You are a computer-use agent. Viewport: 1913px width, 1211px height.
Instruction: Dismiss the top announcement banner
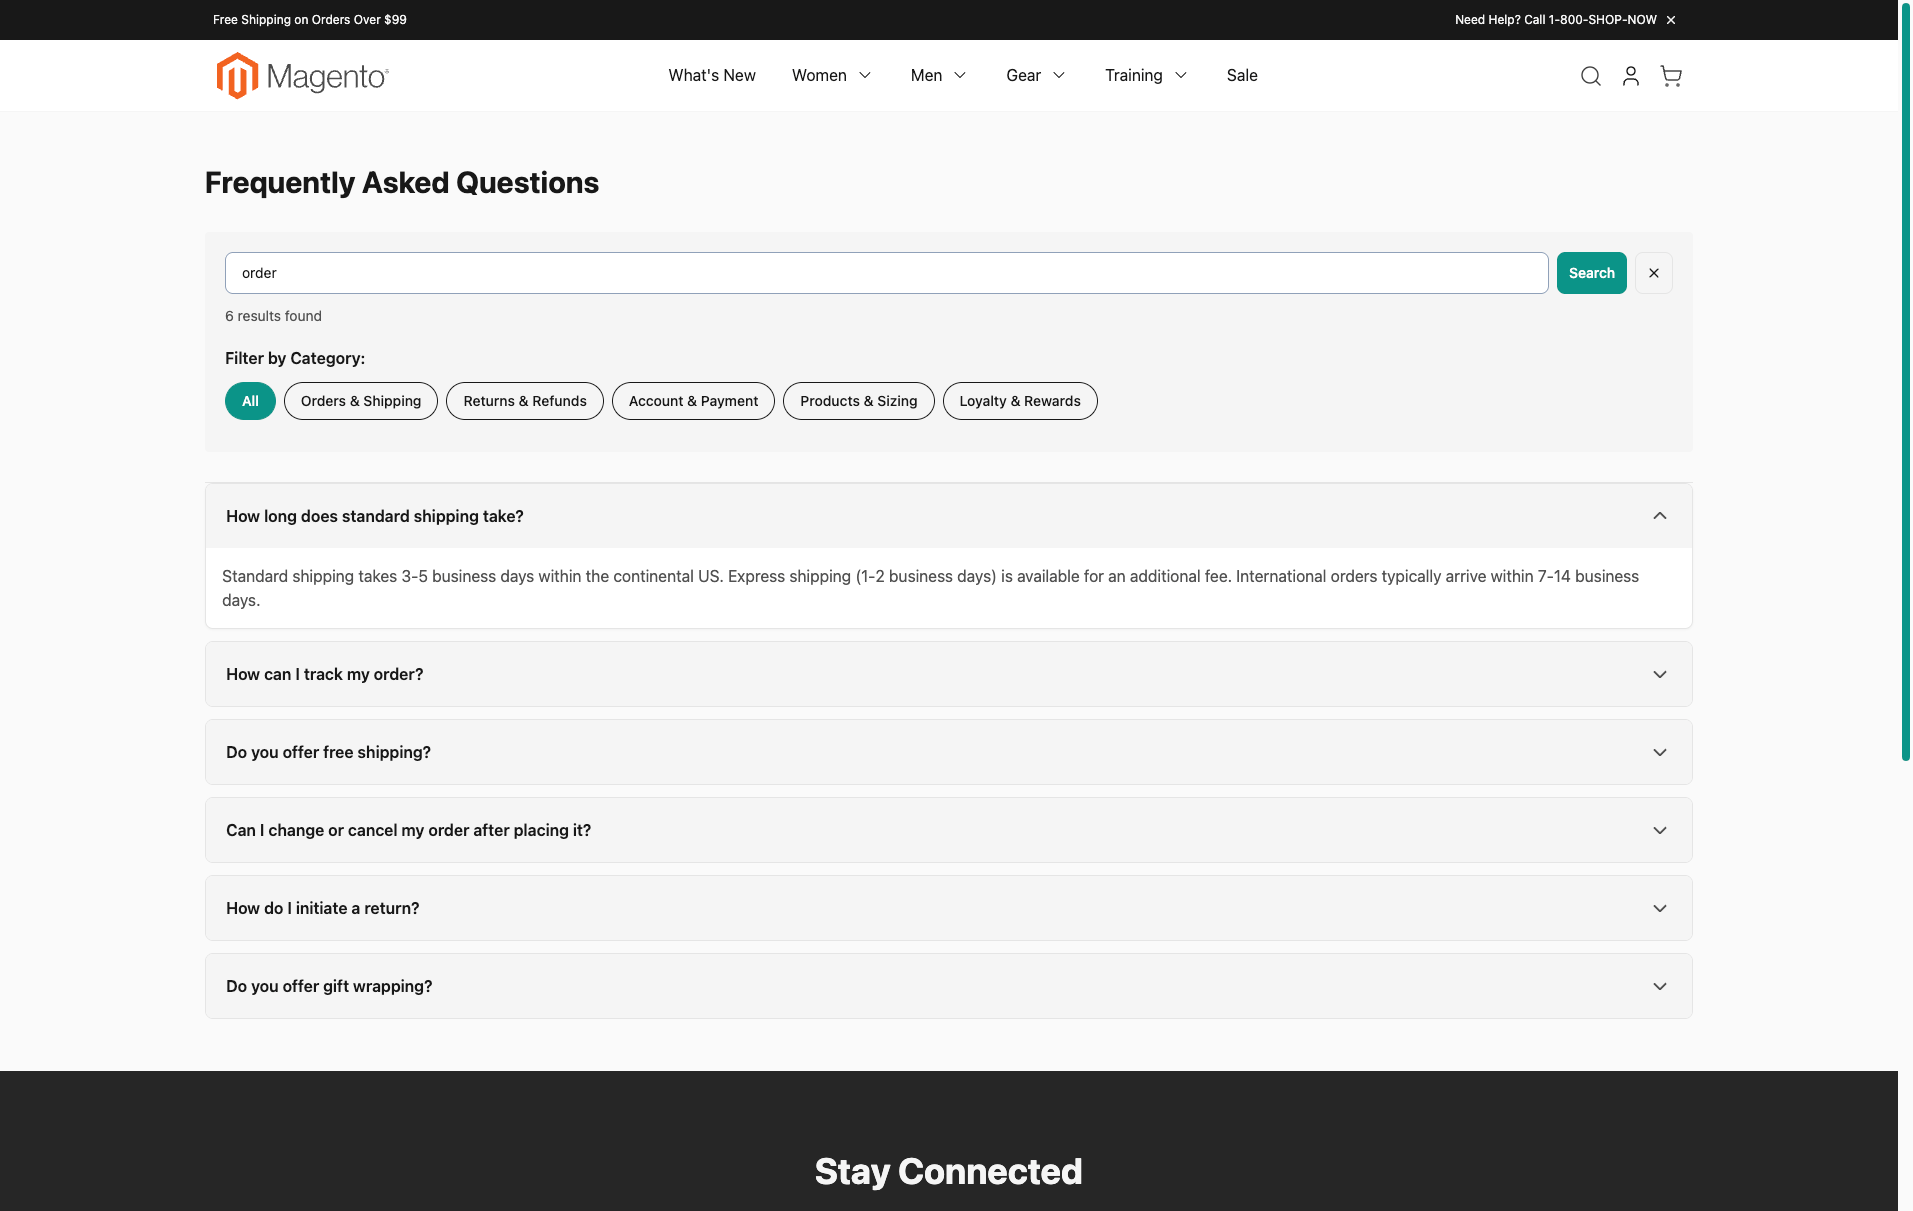click(1670, 20)
